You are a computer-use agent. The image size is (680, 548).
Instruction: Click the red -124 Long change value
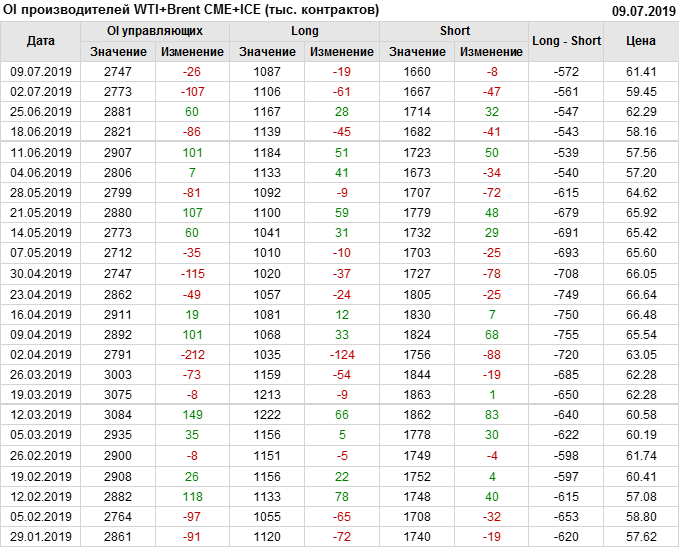tap(342, 354)
